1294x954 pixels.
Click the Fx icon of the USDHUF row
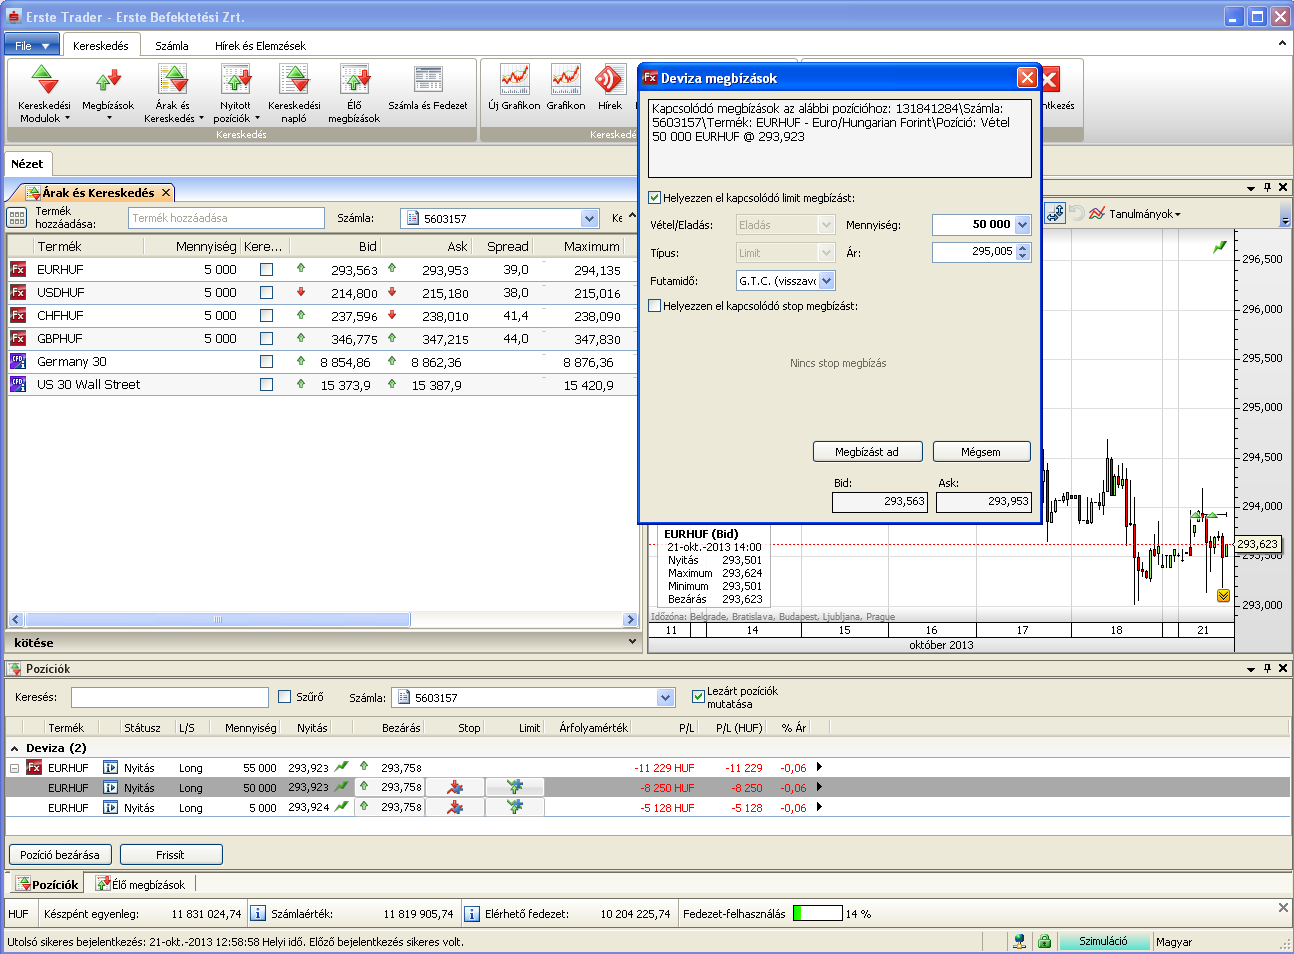click(18, 292)
